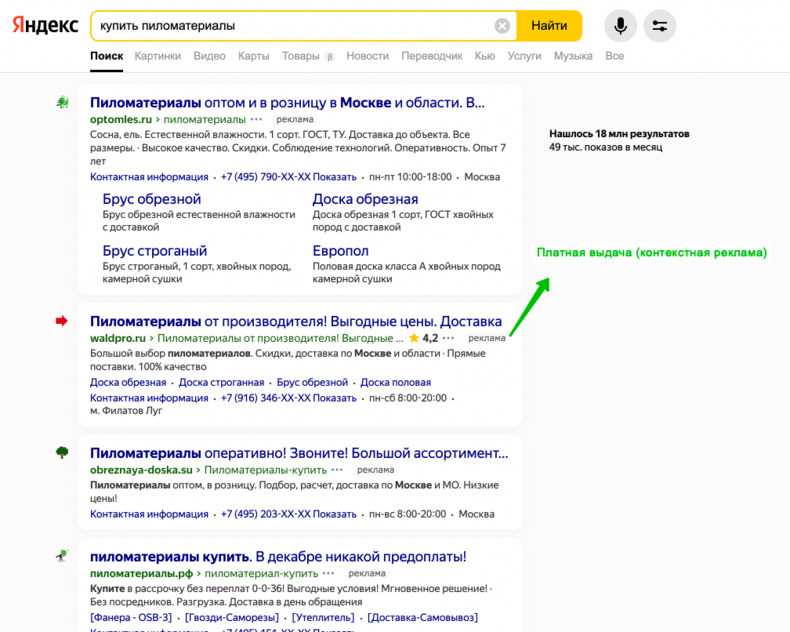The width and height of the screenshot is (790, 632).
Task: Open waldpro Доска строганная quick link
Action: tap(221, 383)
